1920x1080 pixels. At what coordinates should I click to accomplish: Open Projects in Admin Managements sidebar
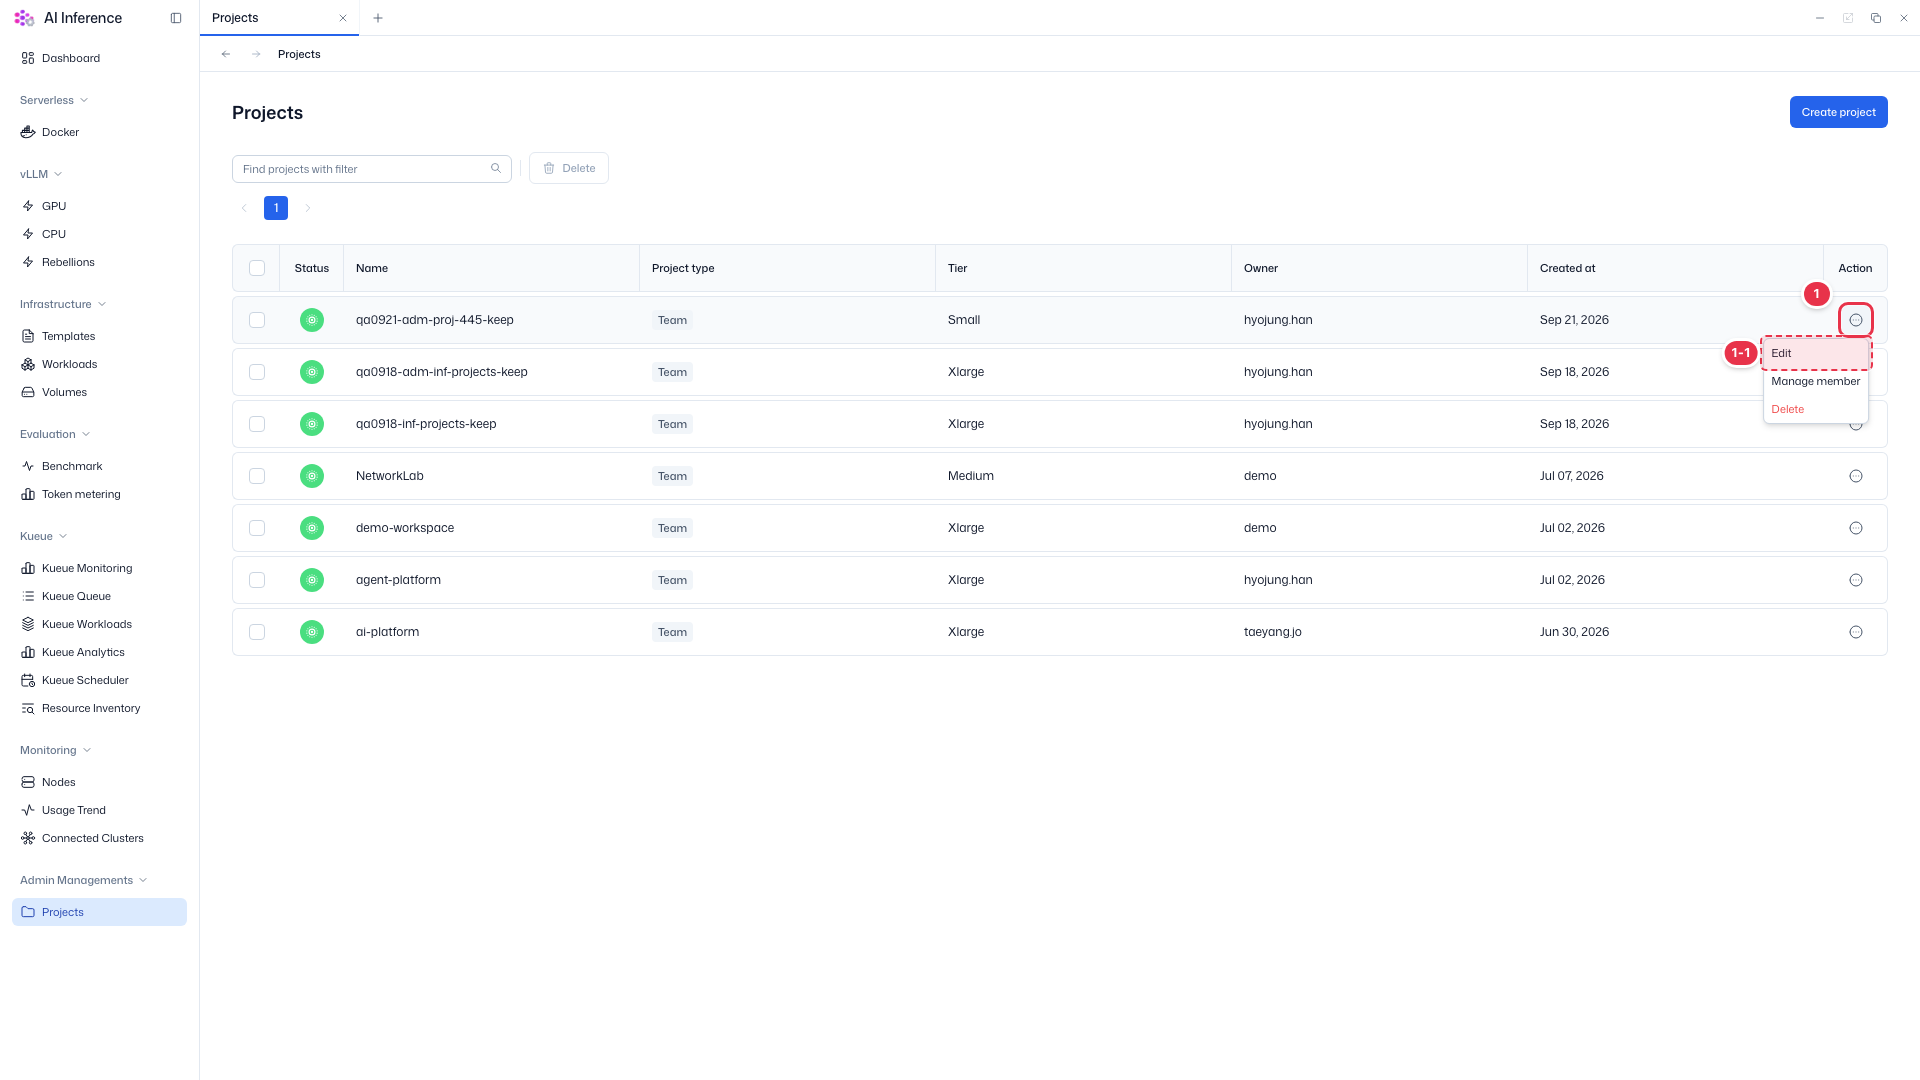click(99, 912)
